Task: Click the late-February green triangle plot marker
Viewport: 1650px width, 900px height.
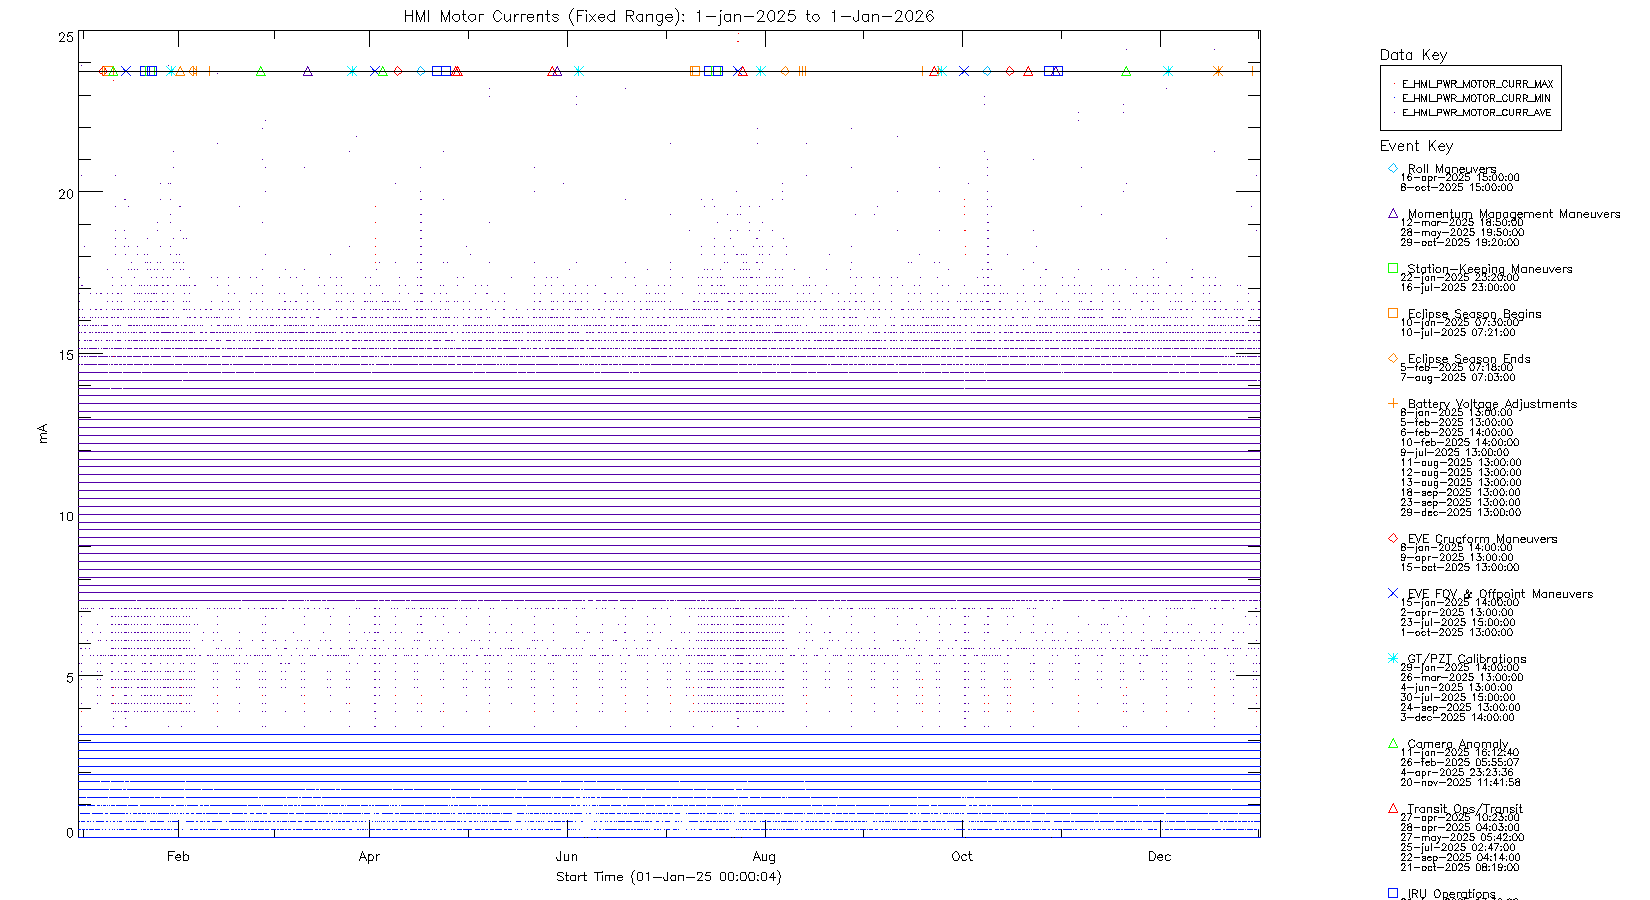Action: click(x=261, y=71)
